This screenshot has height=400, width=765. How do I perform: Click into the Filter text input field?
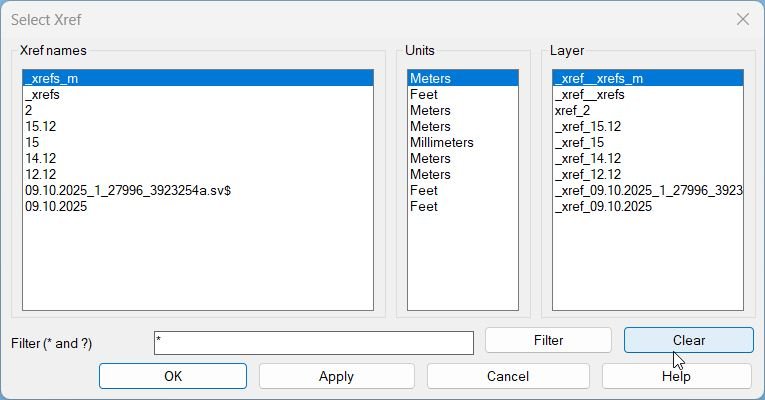pyautogui.click(x=313, y=343)
